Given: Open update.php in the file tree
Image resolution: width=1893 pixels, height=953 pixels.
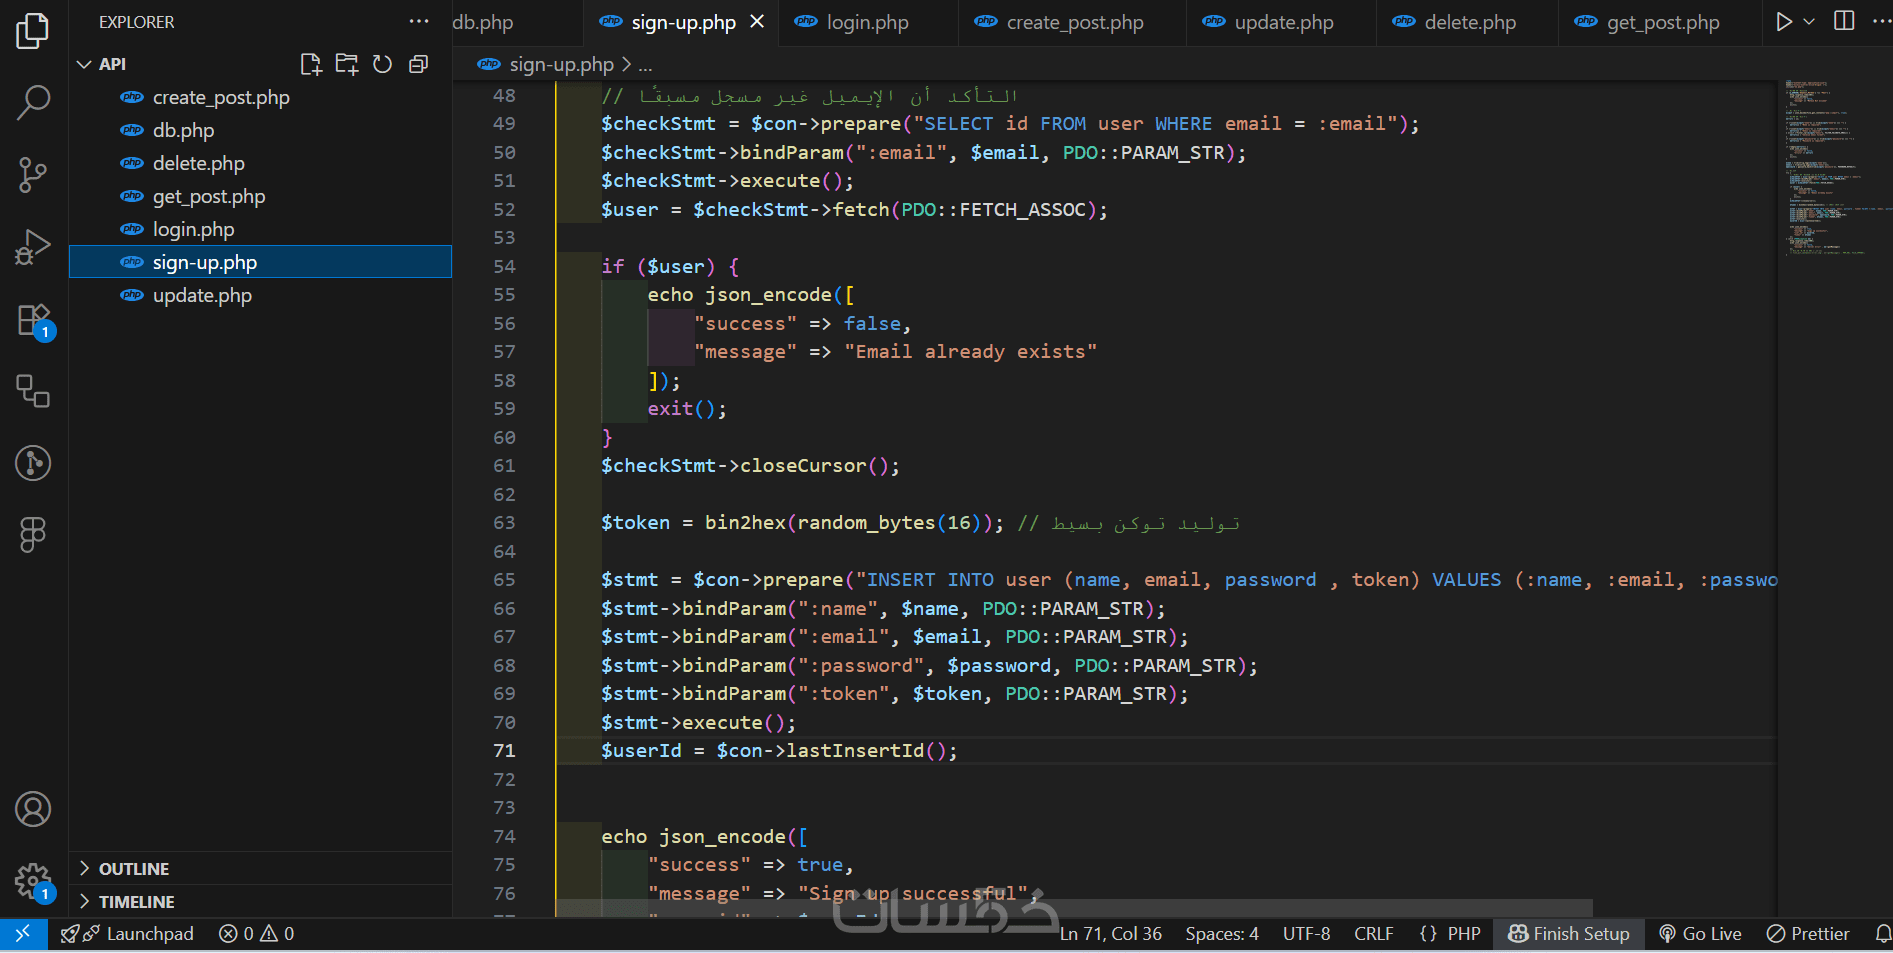Looking at the screenshot, I should pyautogui.click(x=260, y=295).
